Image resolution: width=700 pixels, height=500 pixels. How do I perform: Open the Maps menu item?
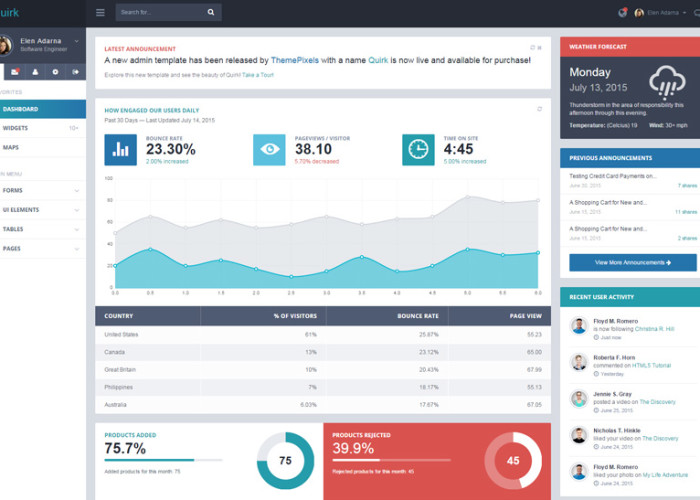(43, 147)
